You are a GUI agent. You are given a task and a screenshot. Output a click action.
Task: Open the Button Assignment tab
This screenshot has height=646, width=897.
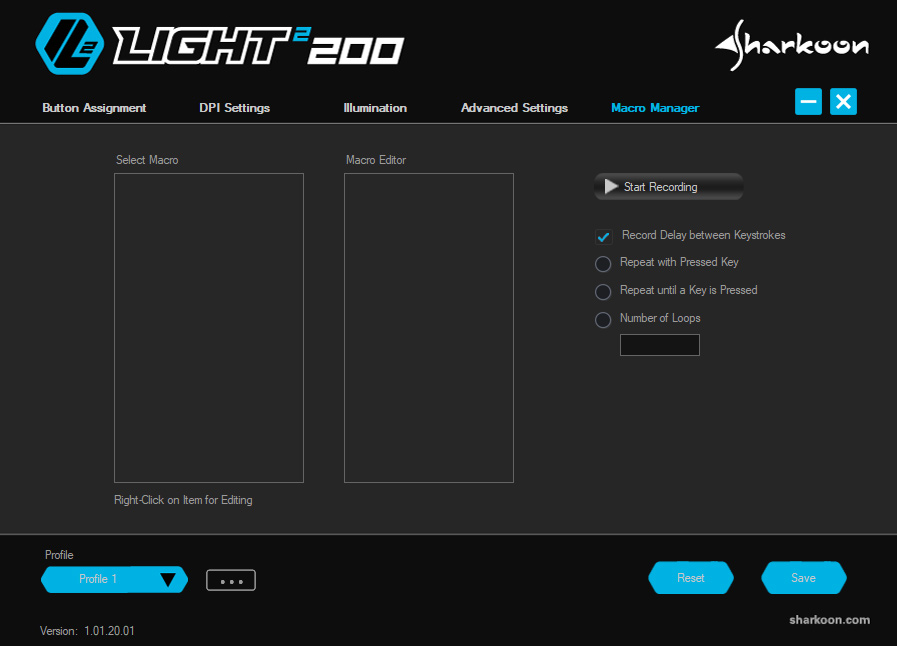[94, 108]
